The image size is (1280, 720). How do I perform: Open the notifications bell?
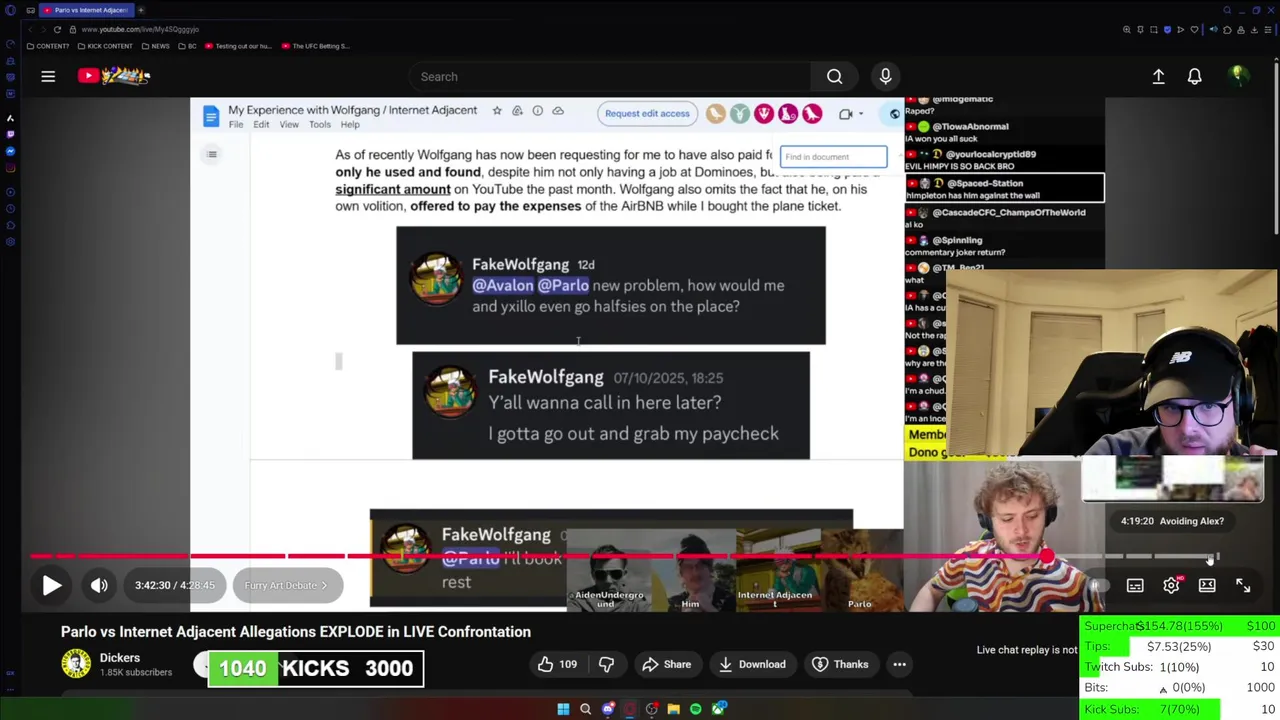point(1194,76)
